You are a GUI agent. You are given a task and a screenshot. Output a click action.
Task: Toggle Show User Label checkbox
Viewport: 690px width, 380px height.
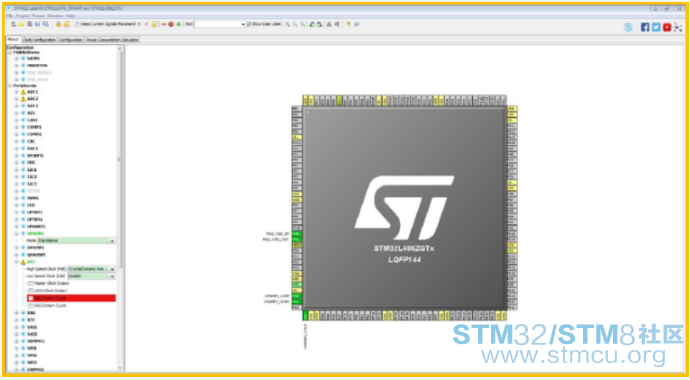pos(249,24)
